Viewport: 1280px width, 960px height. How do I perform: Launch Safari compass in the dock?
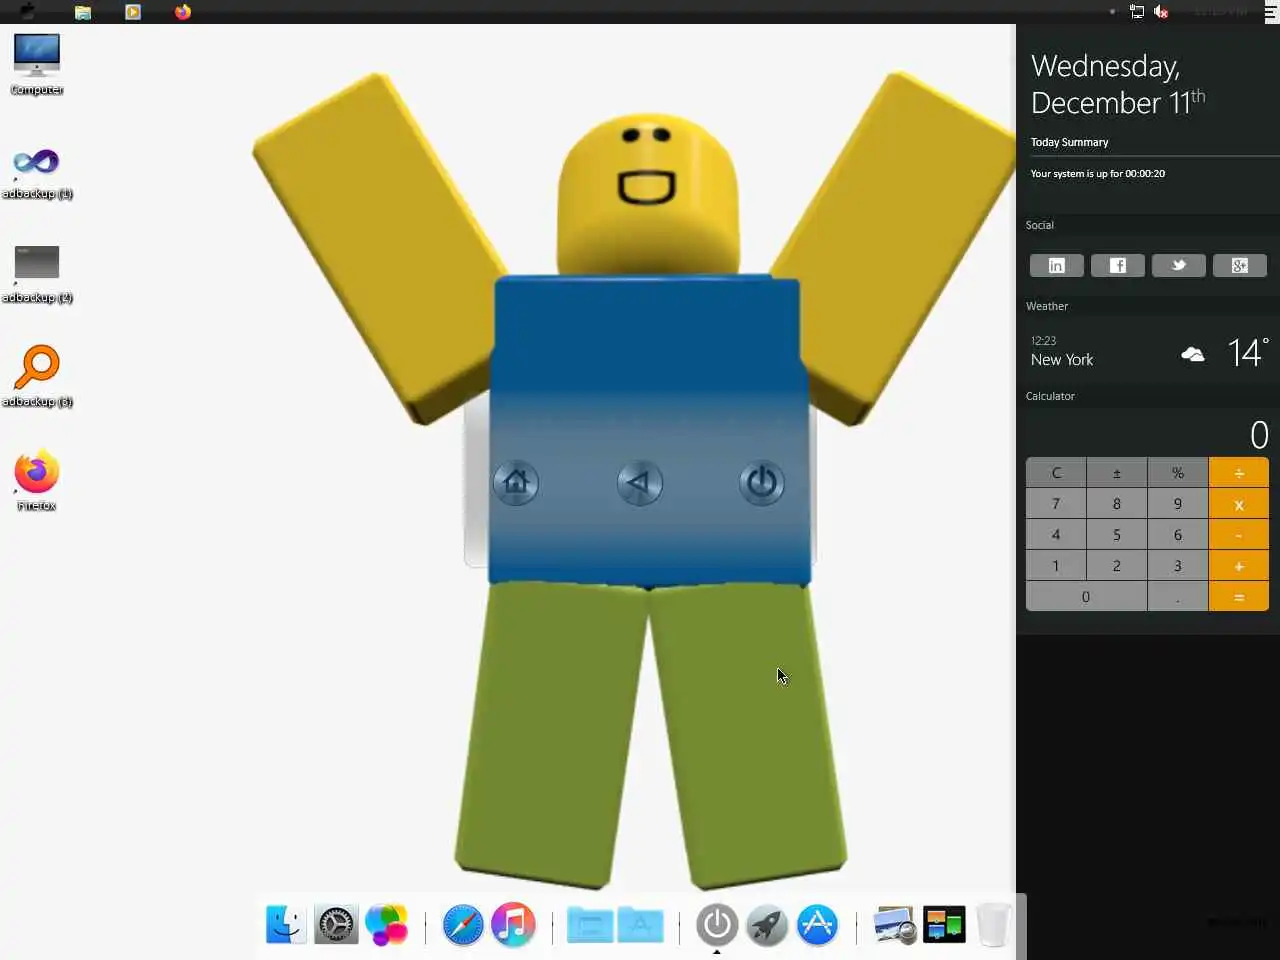coord(463,925)
